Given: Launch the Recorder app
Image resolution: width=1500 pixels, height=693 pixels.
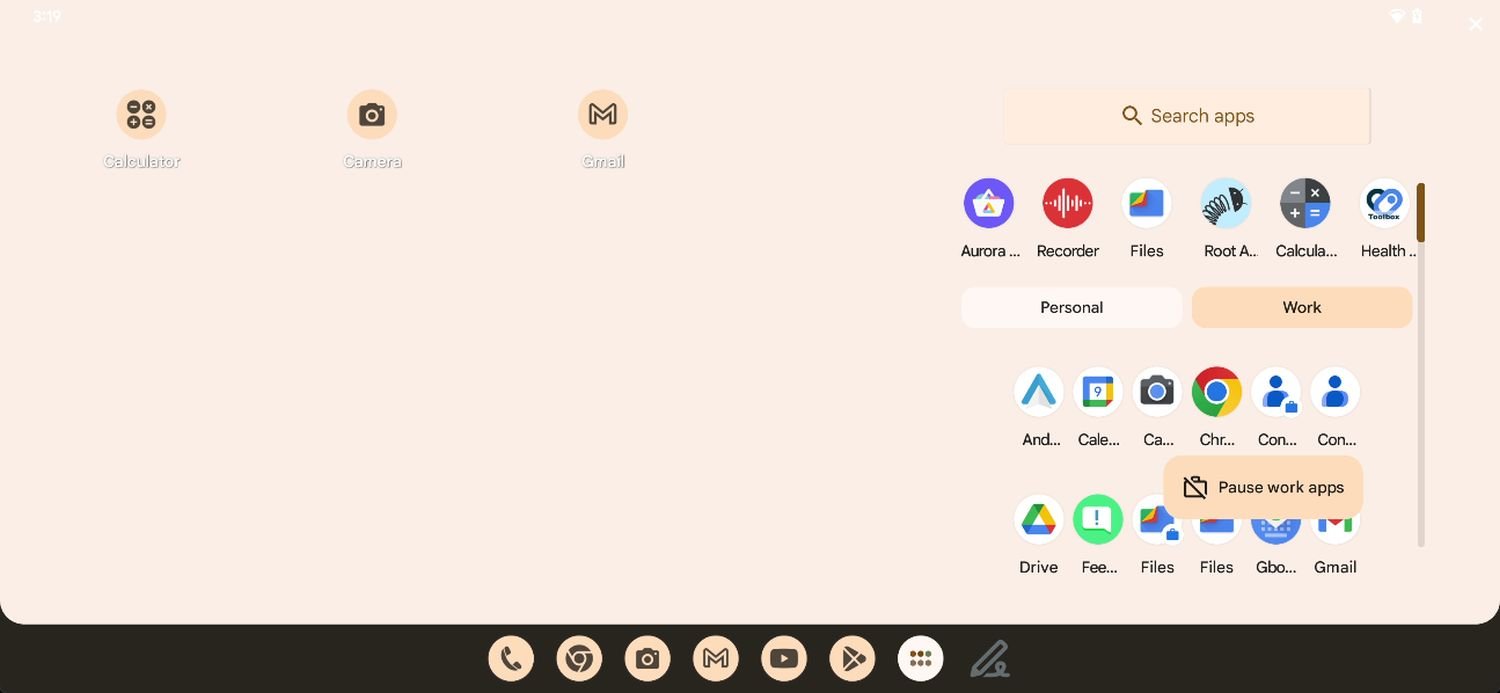Looking at the screenshot, I should coord(1067,204).
